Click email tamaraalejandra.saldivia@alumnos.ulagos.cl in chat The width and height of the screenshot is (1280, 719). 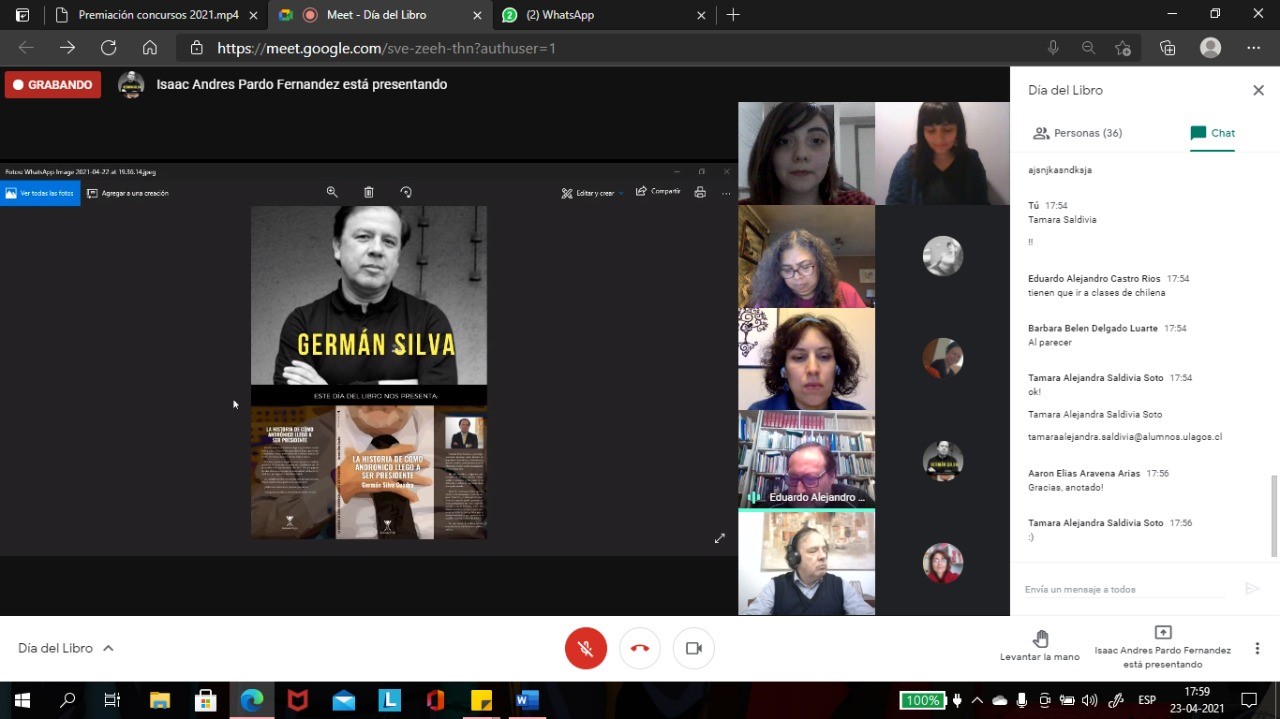coord(1125,437)
